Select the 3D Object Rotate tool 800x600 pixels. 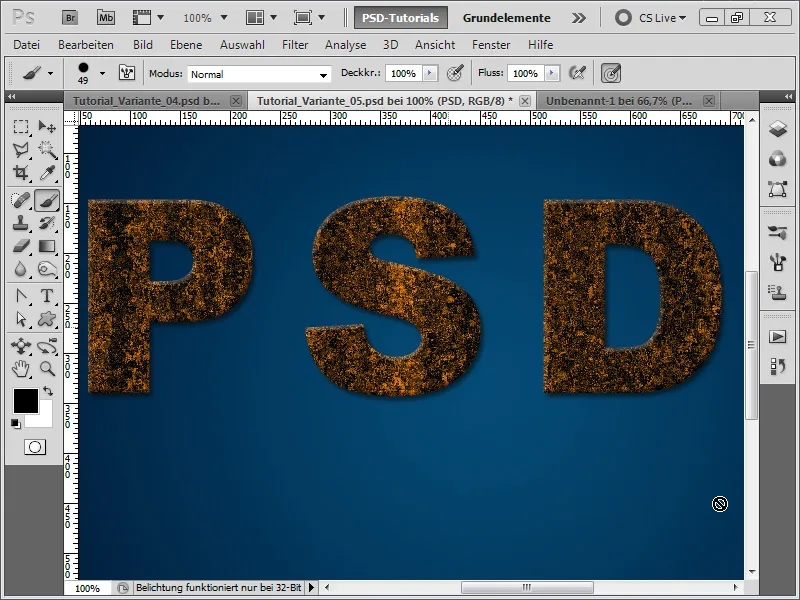[x=21, y=346]
